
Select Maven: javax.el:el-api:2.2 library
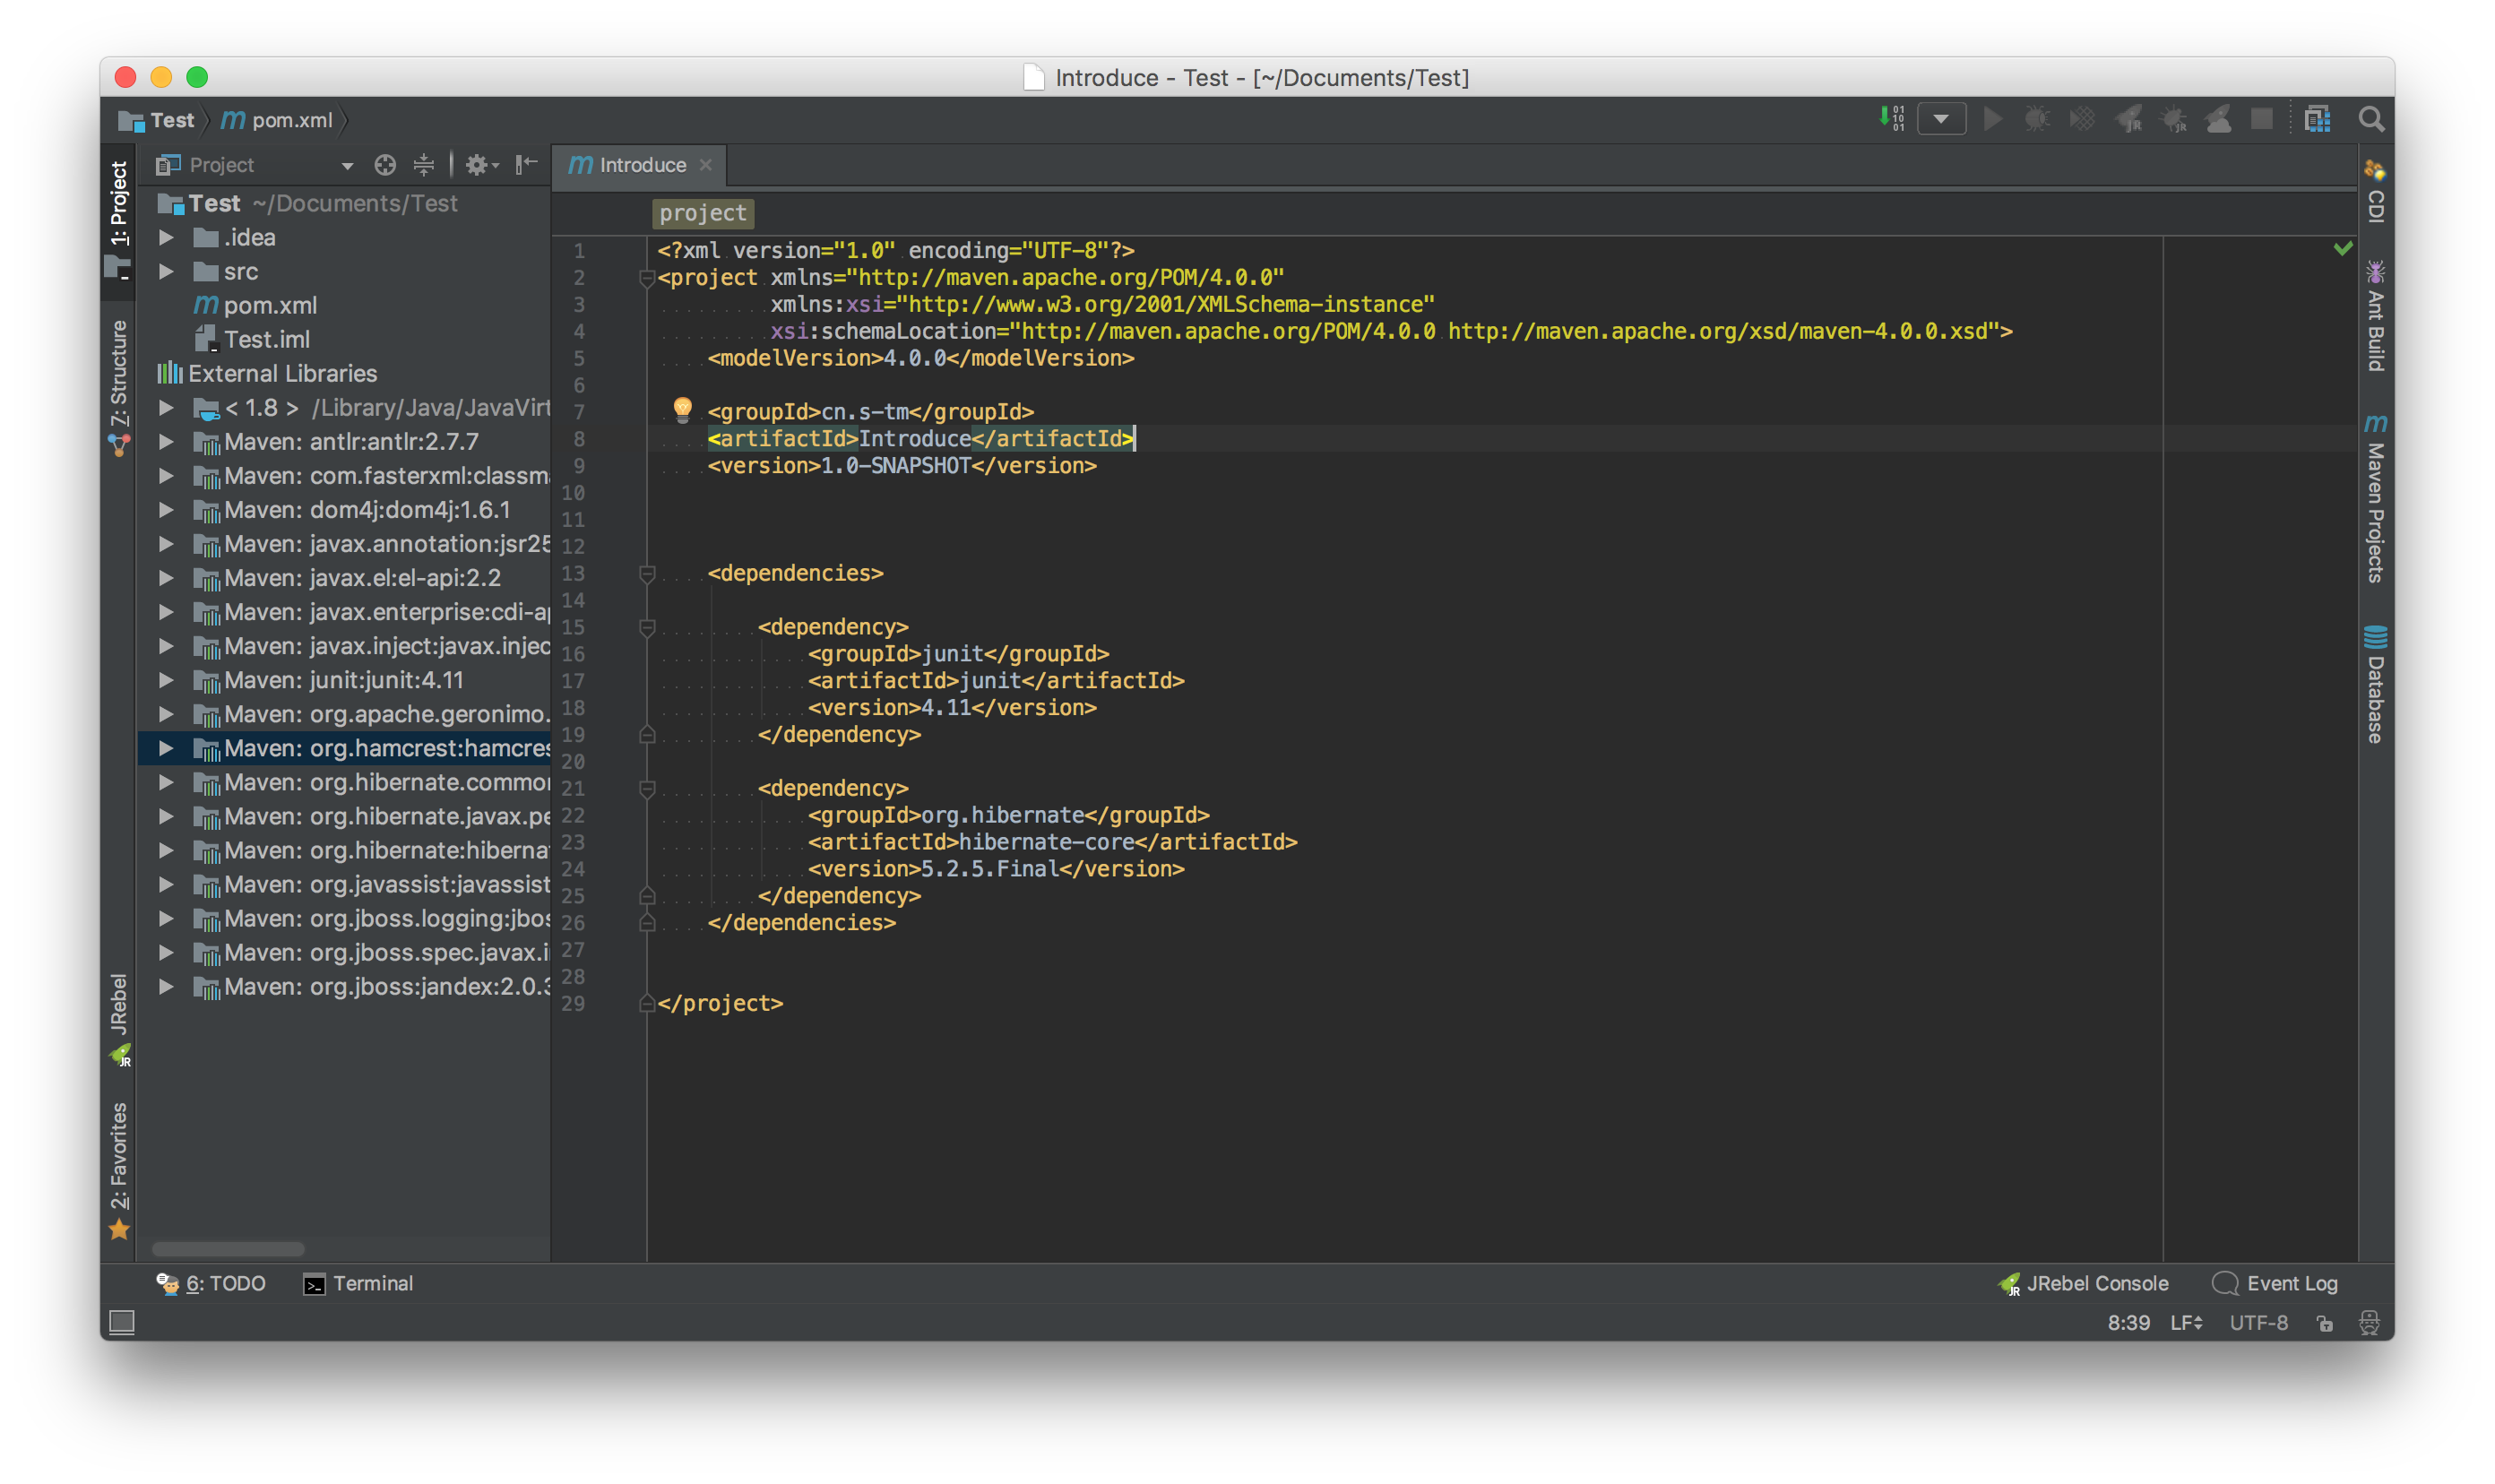pos(344,578)
